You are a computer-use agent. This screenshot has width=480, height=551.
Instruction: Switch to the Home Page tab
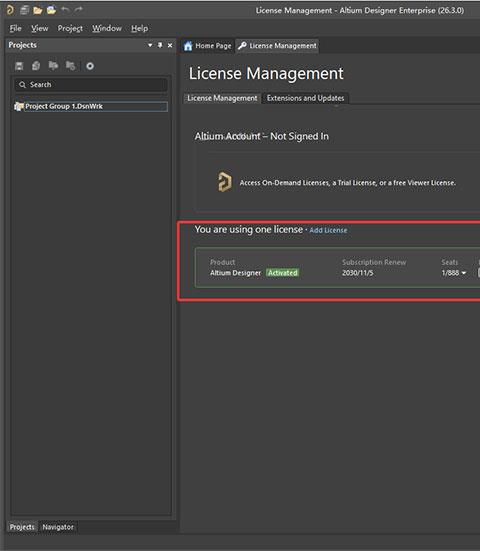tap(208, 46)
